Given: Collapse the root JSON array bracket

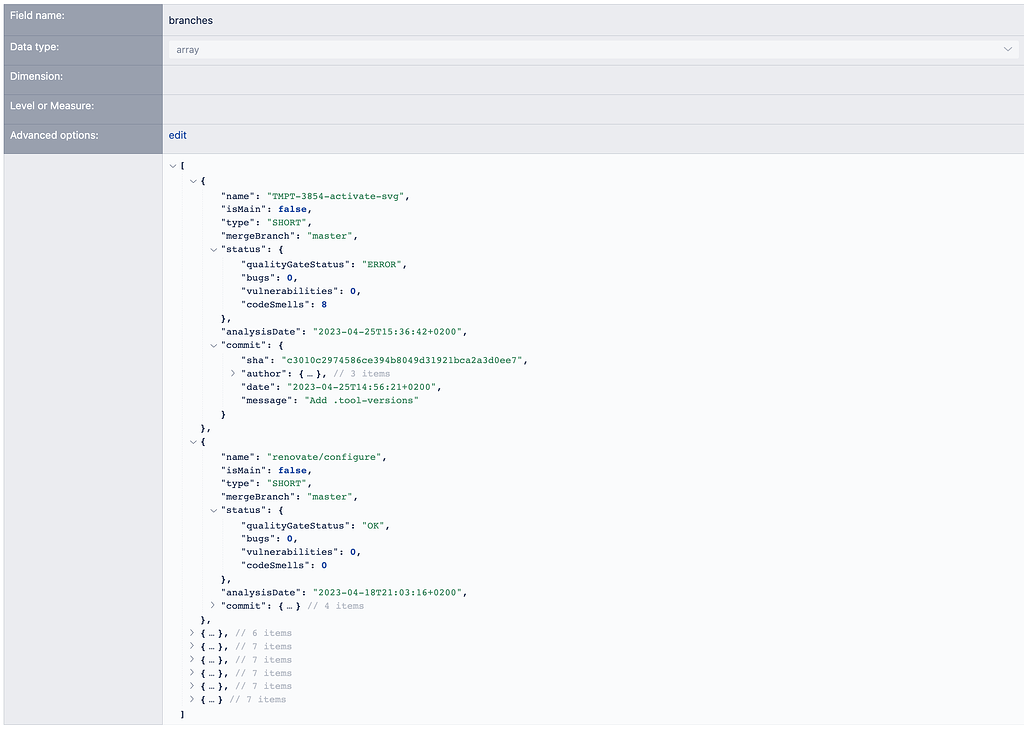Looking at the screenshot, I should [173, 166].
